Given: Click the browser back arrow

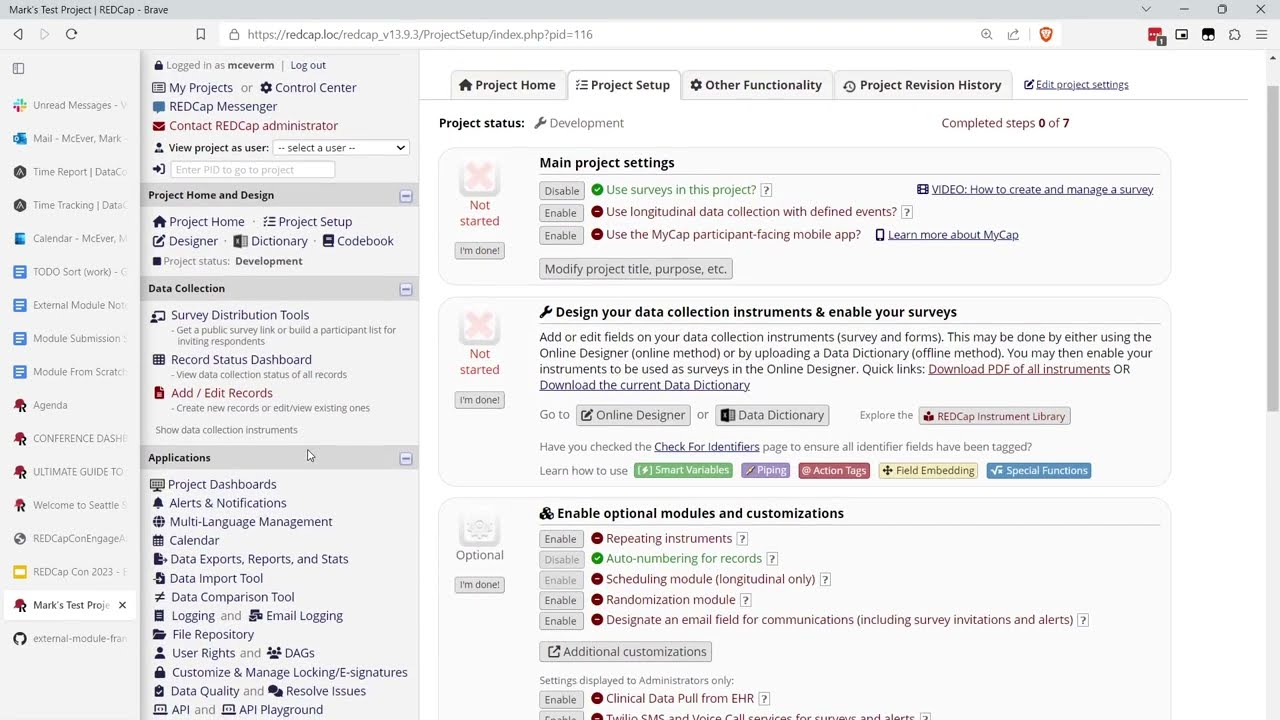Looking at the screenshot, I should (x=18, y=34).
